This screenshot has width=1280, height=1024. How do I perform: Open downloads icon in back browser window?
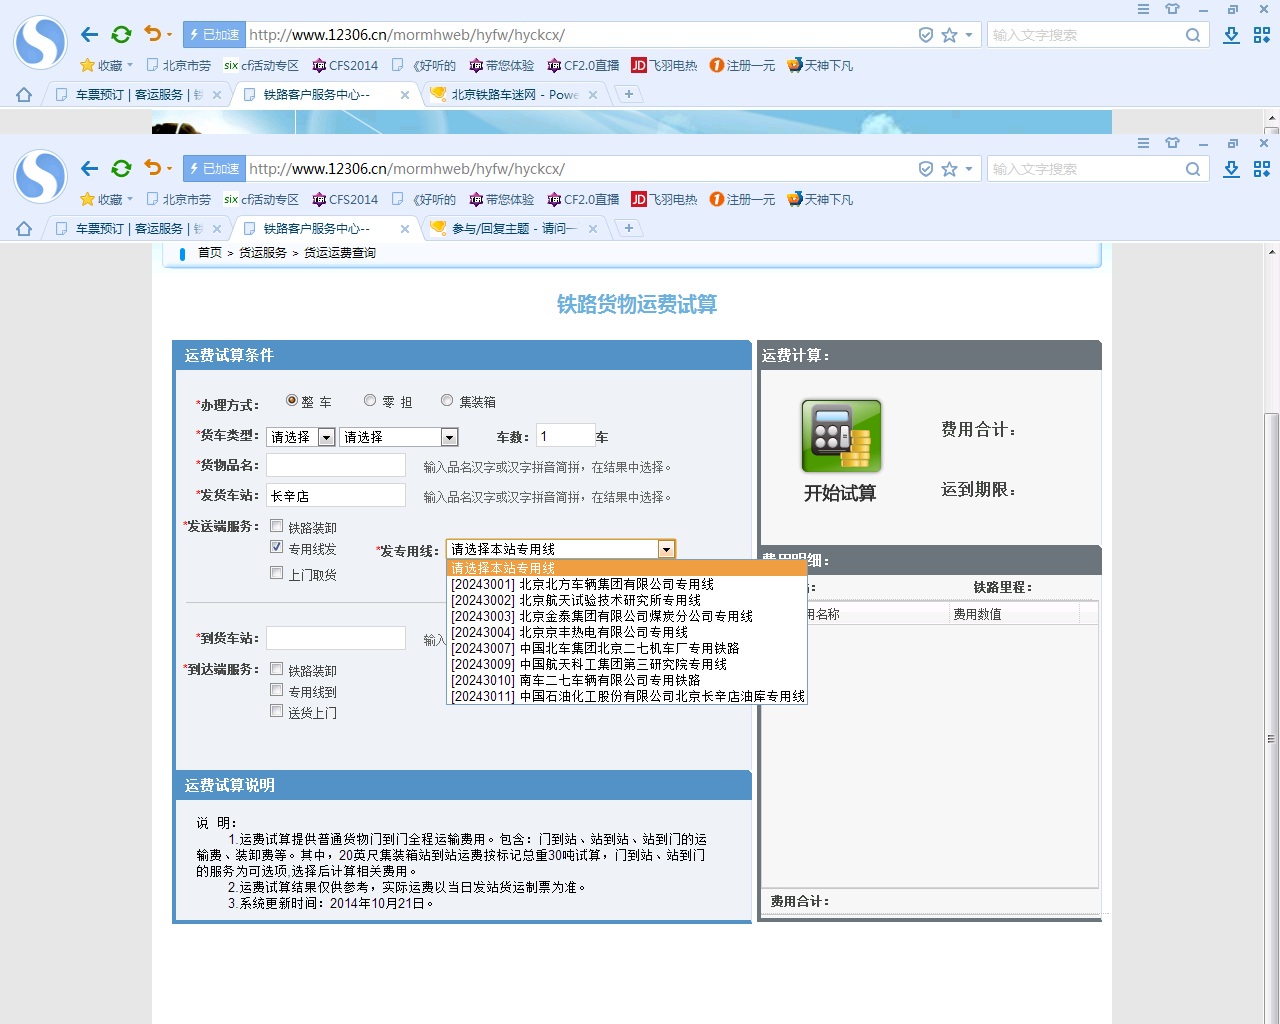pyautogui.click(x=1232, y=35)
